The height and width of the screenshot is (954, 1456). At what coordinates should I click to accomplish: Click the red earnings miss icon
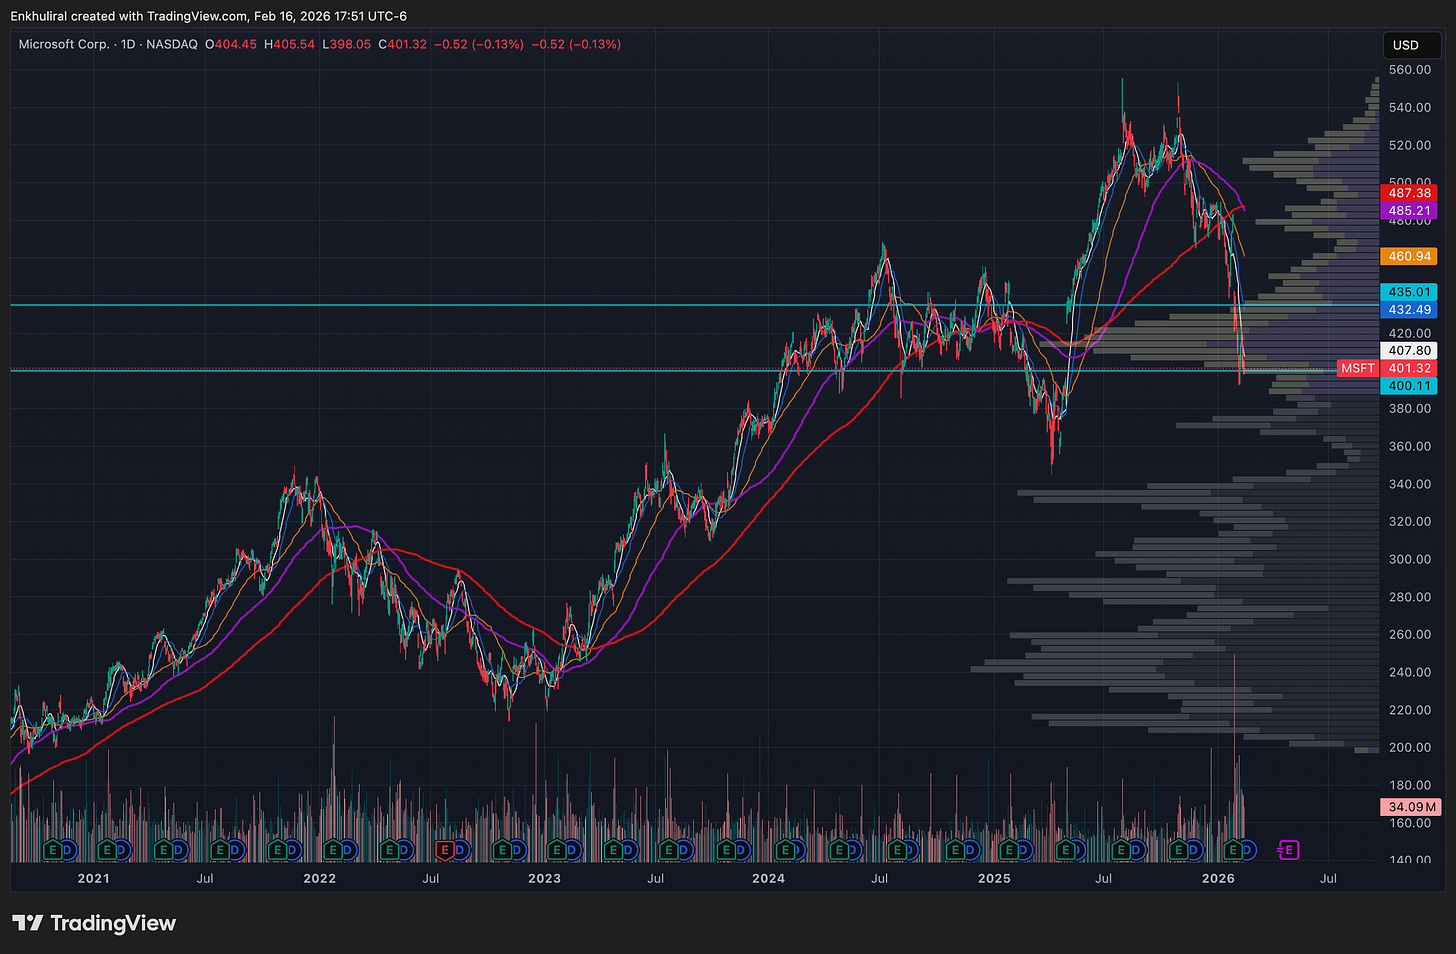point(444,850)
